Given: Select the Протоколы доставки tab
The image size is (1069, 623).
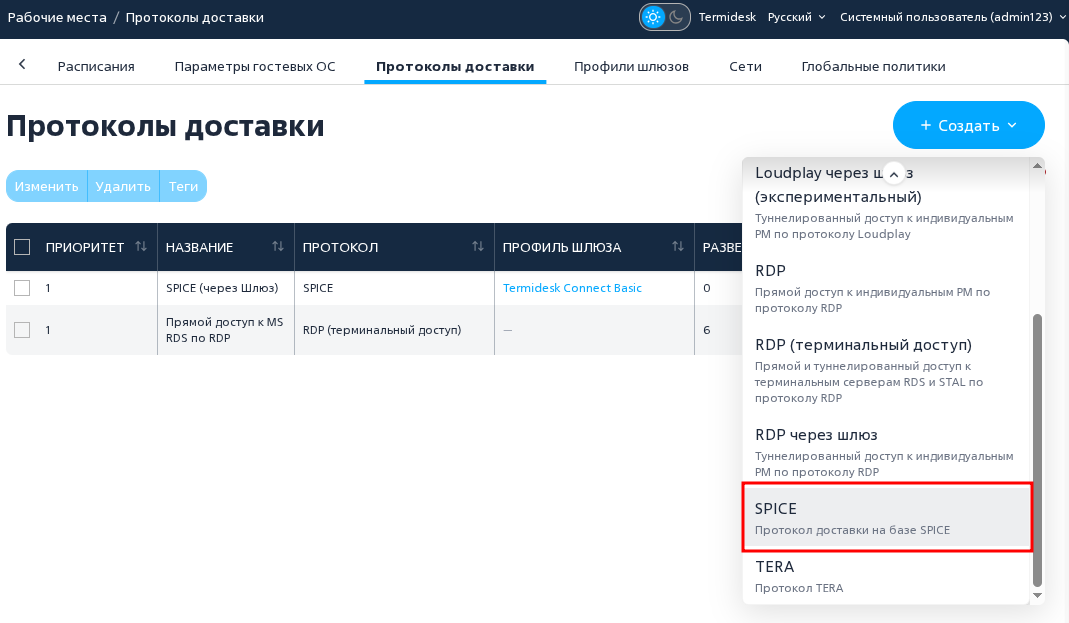Looking at the screenshot, I should [x=455, y=66].
